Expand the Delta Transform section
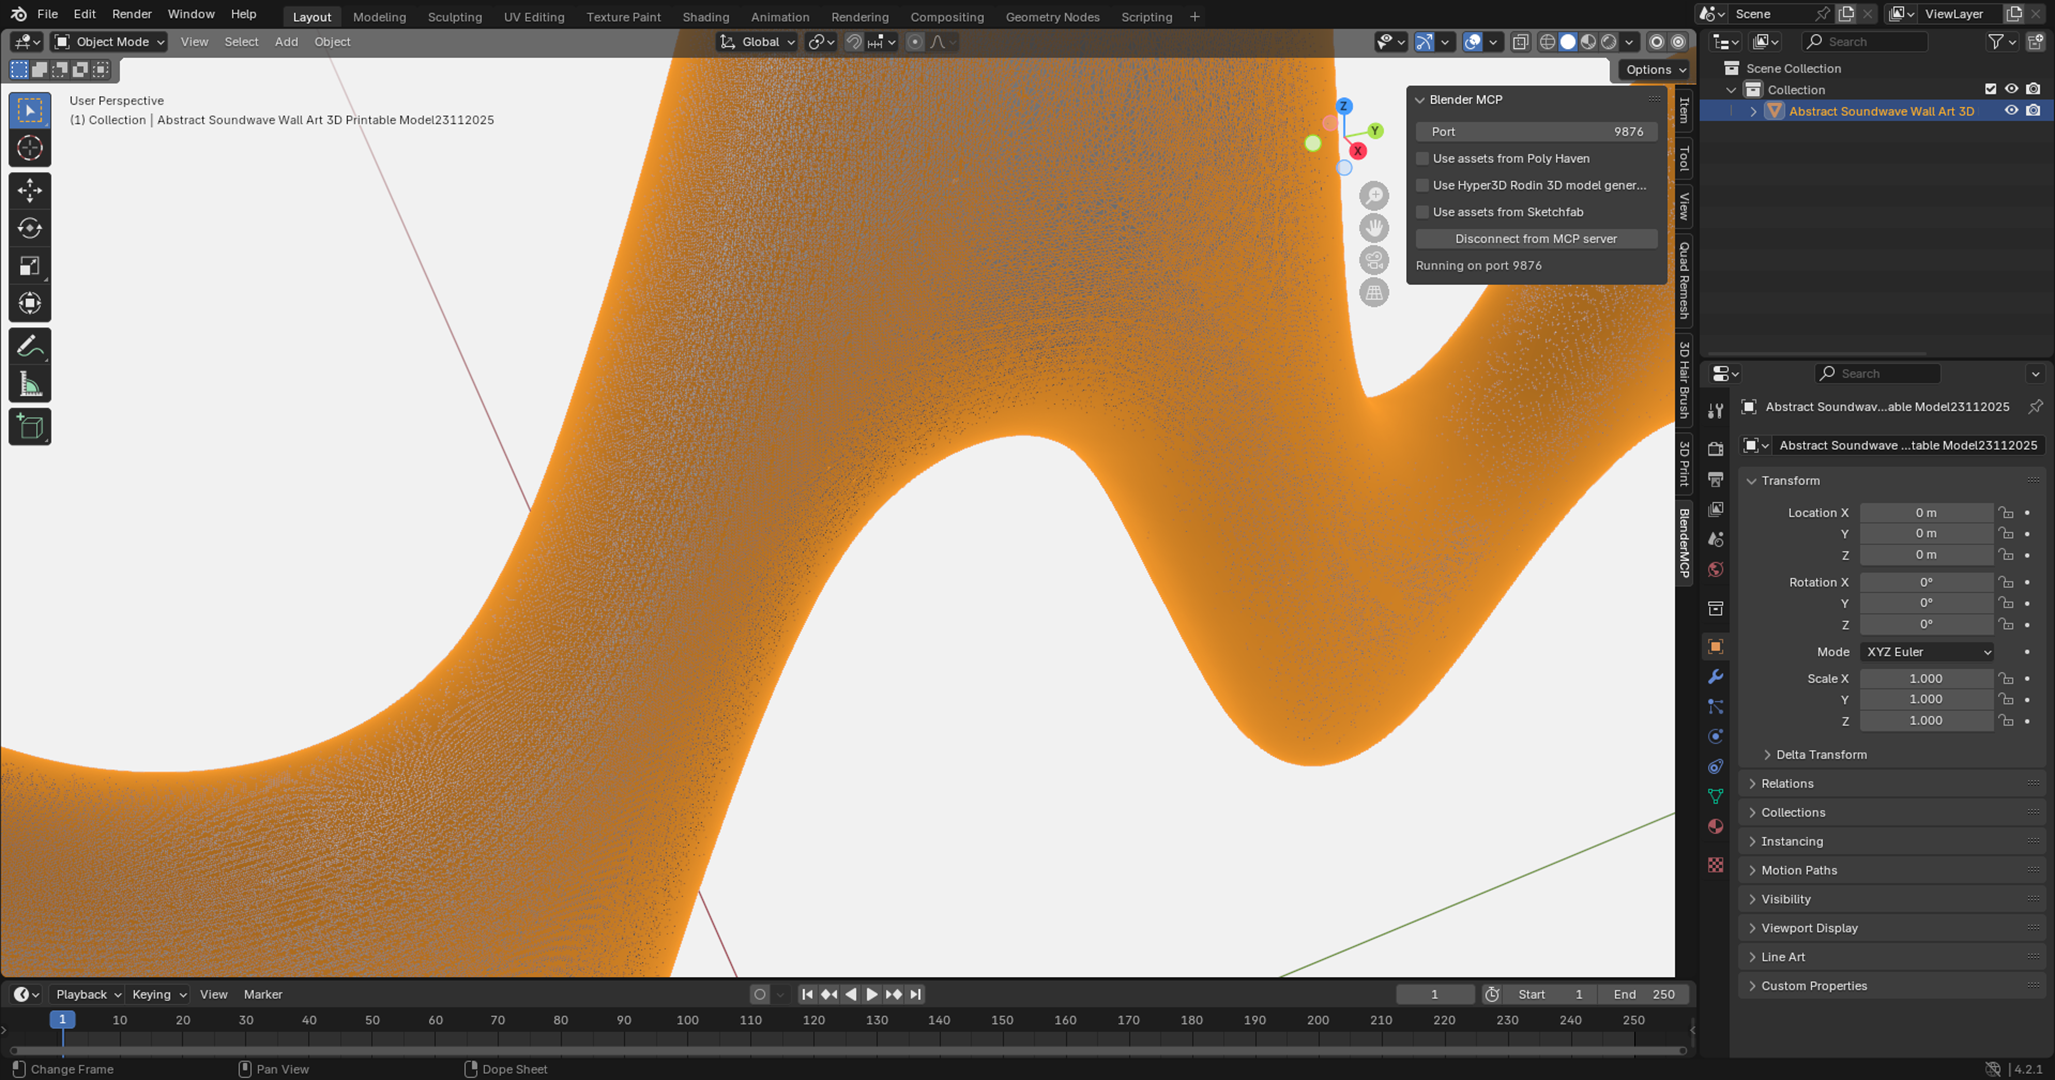The height and width of the screenshot is (1080, 2055). pyautogui.click(x=1820, y=754)
